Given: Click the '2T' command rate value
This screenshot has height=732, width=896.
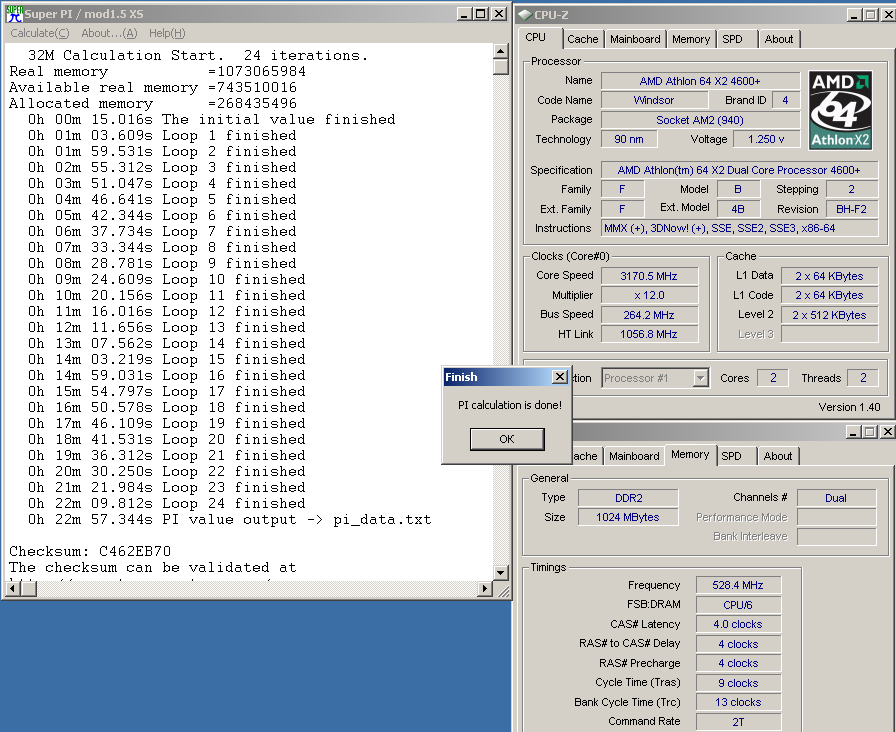Looking at the screenshot, I should point(738,722).
